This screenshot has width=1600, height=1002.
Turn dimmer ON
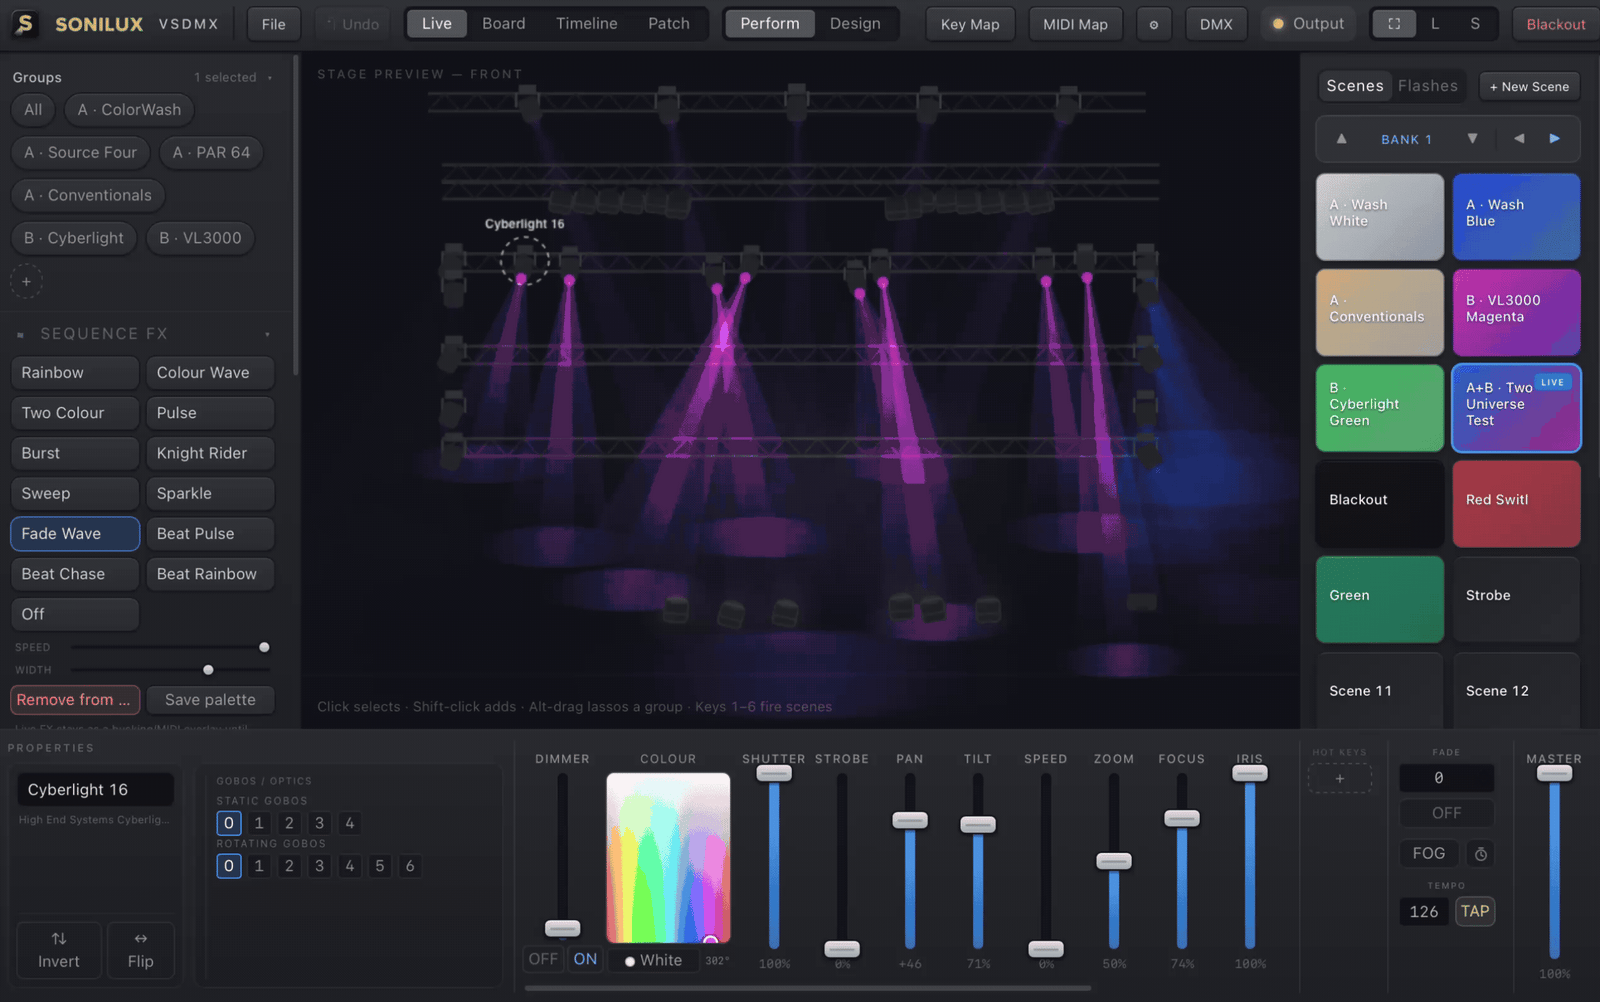coord(585,959)
